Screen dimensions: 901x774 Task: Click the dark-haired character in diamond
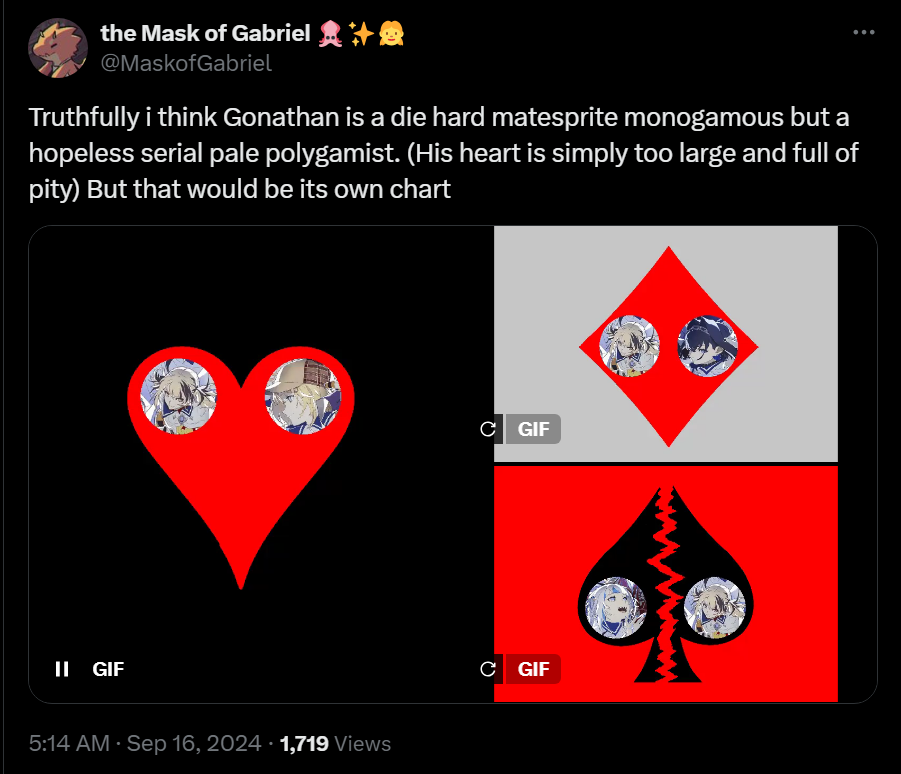tap(707, 346)
